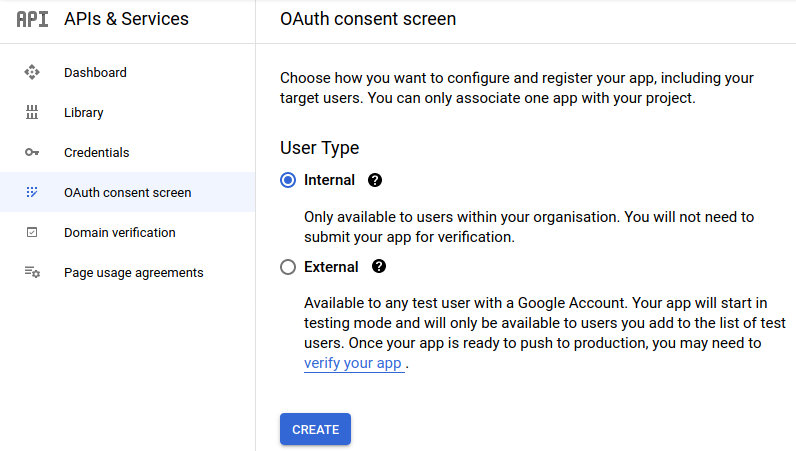Click the OAuth consent screen sidebar icon
The height and width of the screenshot is (451, 796).
[32, 193]
